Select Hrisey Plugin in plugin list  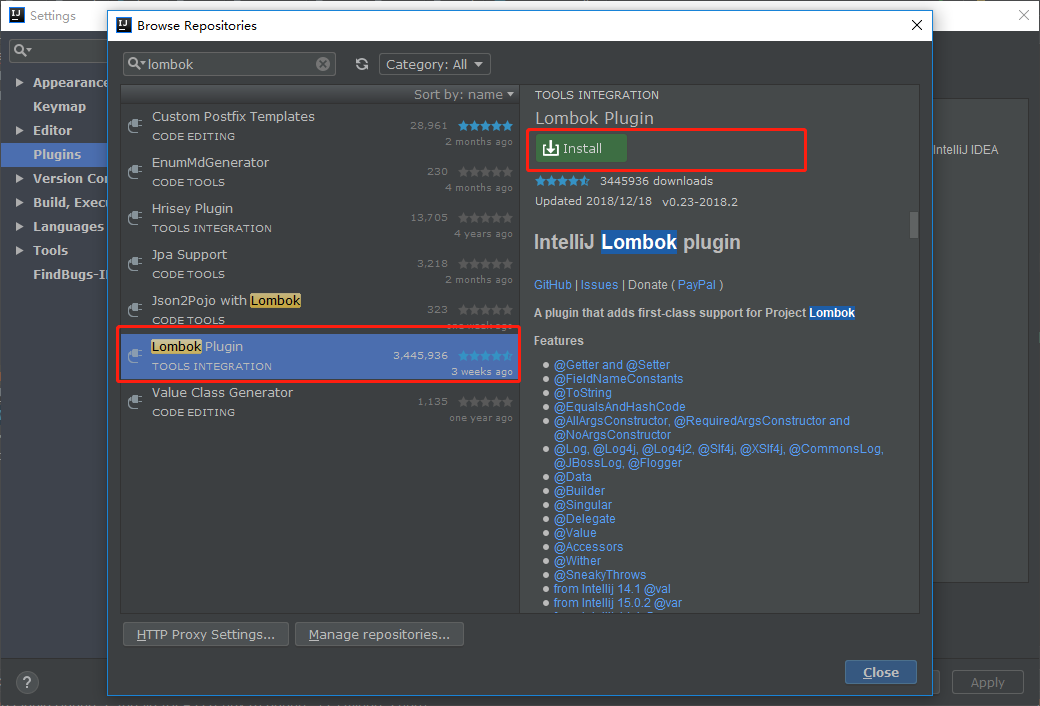[320, 218]
